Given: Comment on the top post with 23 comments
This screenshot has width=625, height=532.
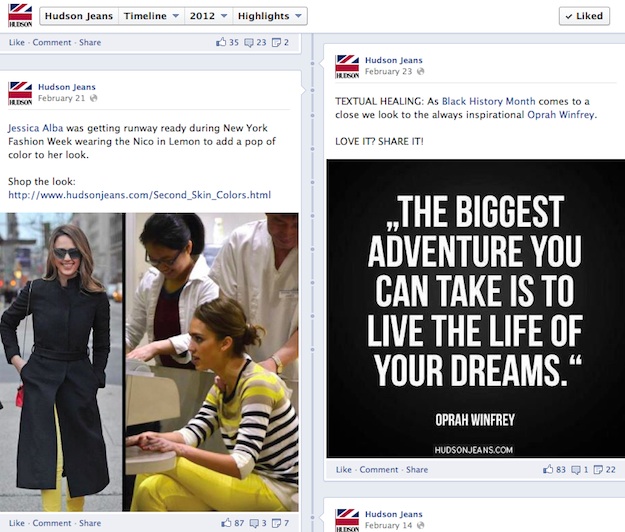Looking at the screenshot, I should point(52,42).
